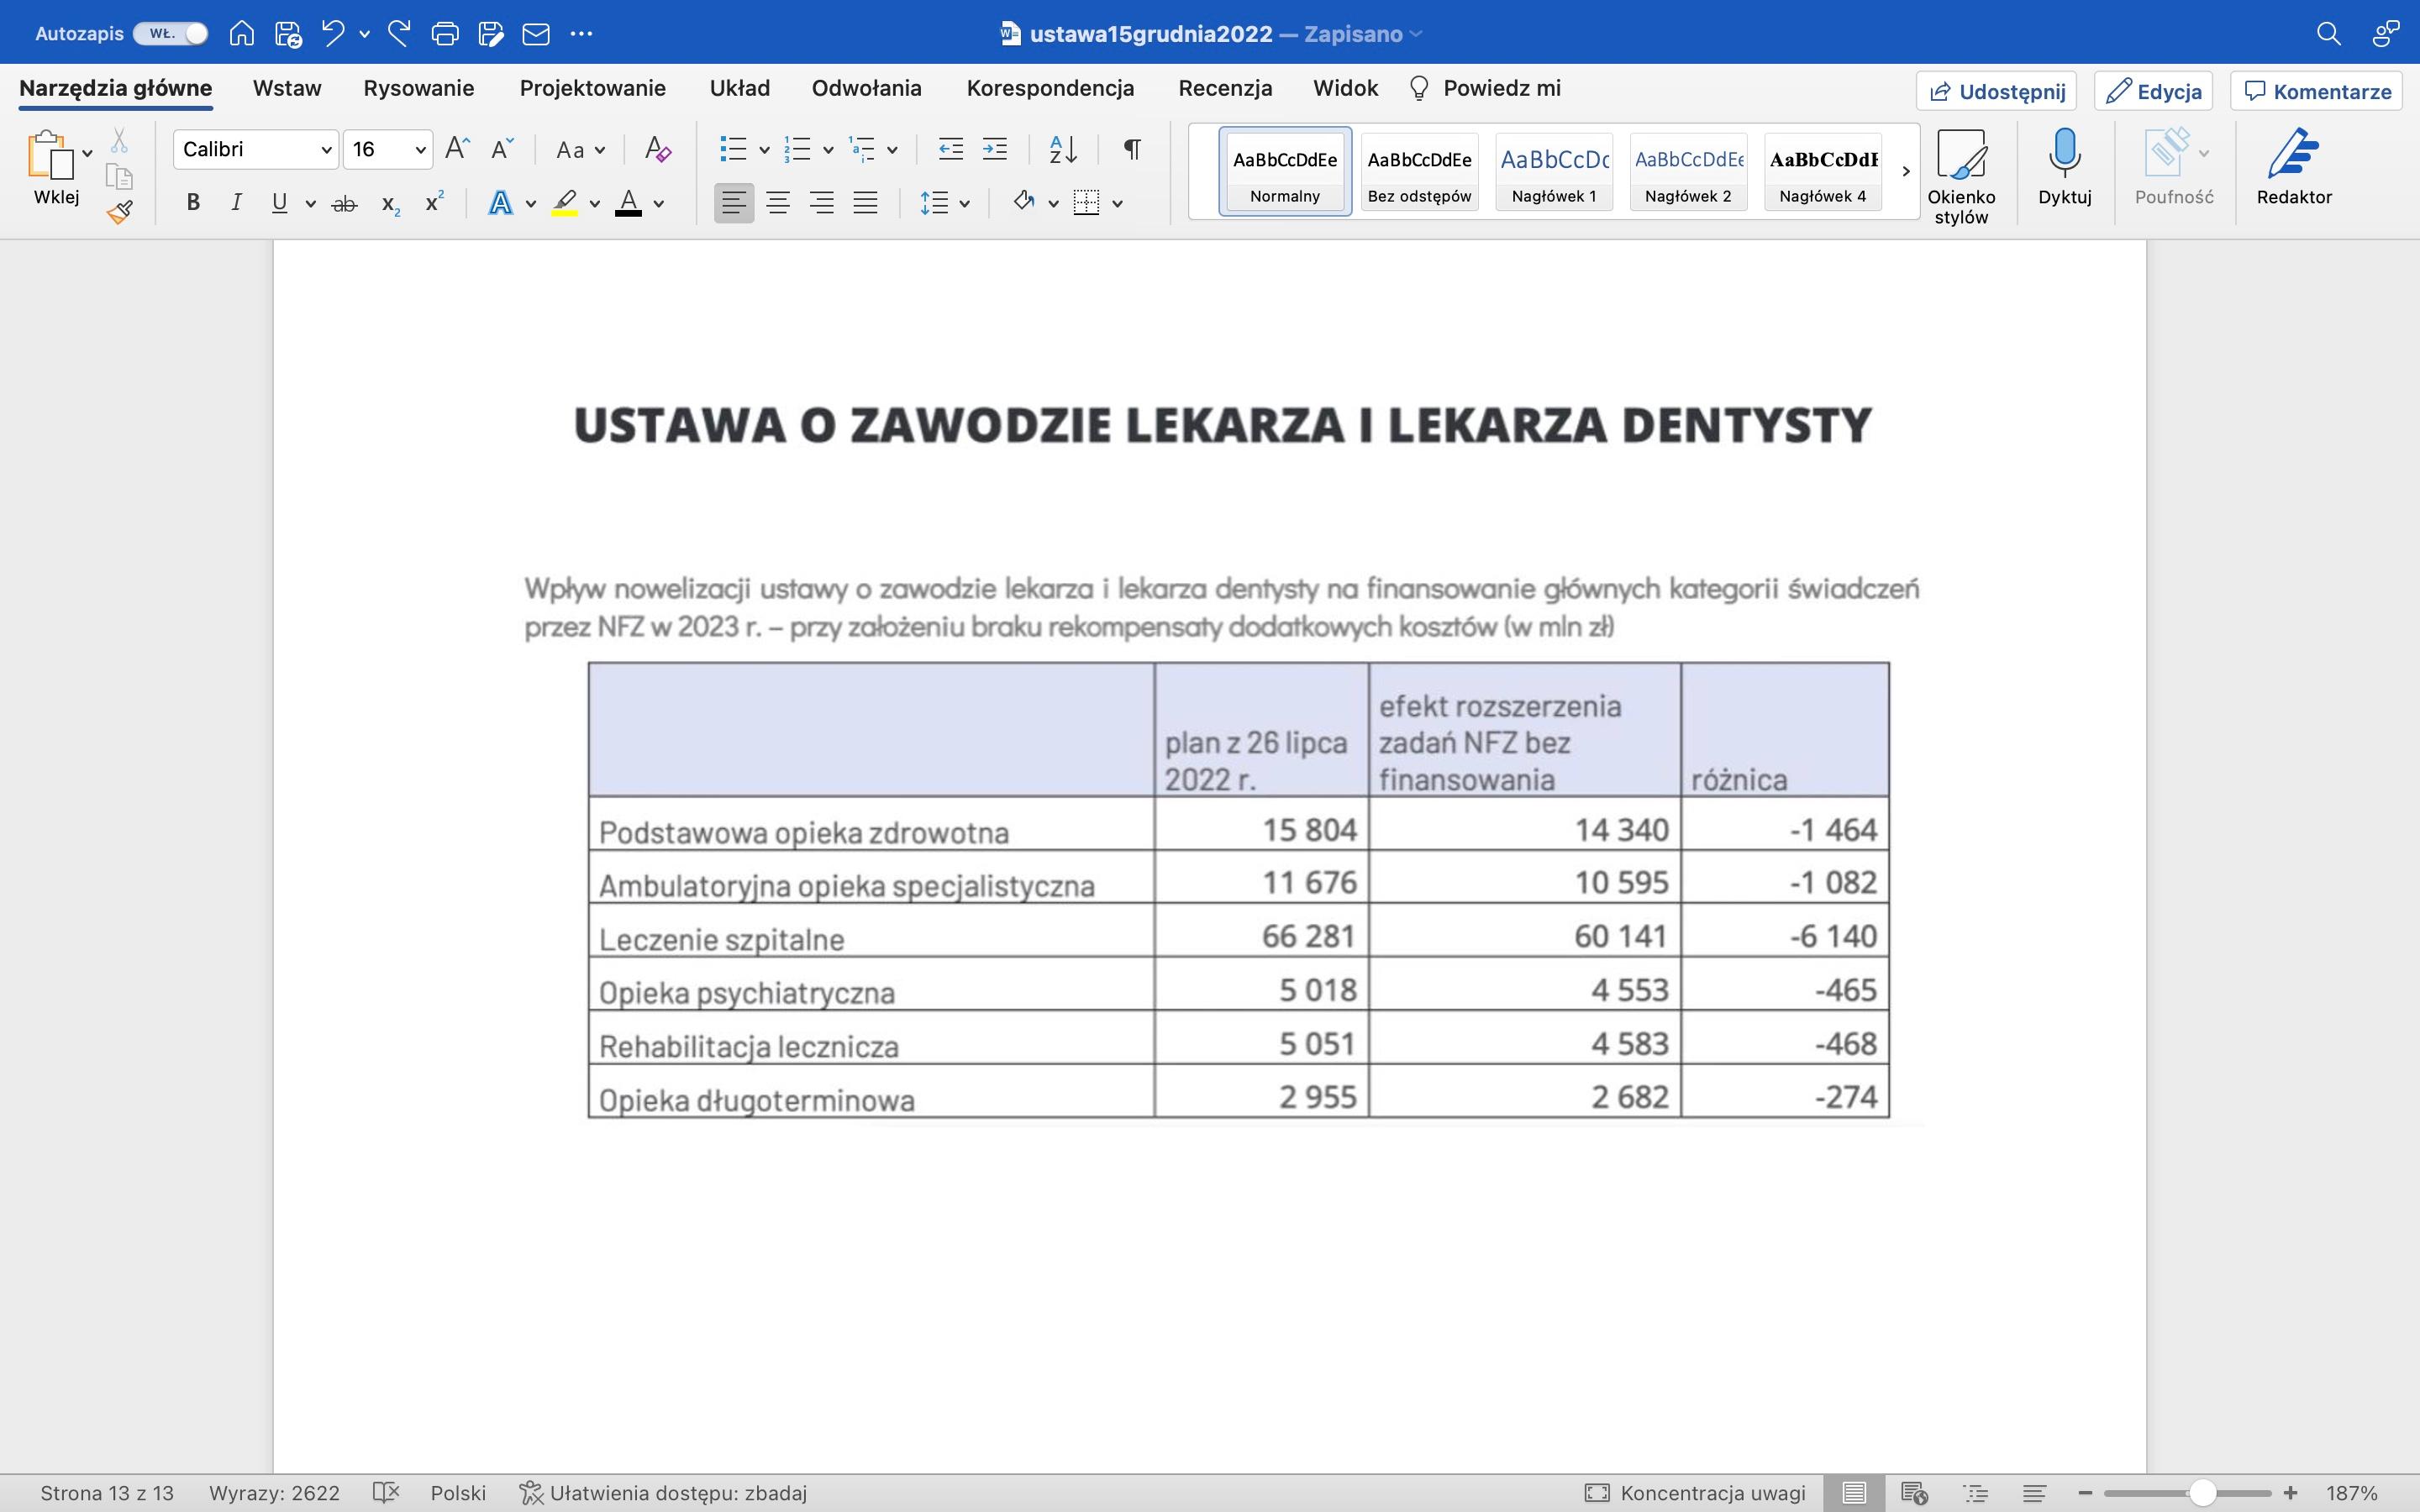
Task: Open the more options ellipsis in title bar
Action: [x=581, y=34]
